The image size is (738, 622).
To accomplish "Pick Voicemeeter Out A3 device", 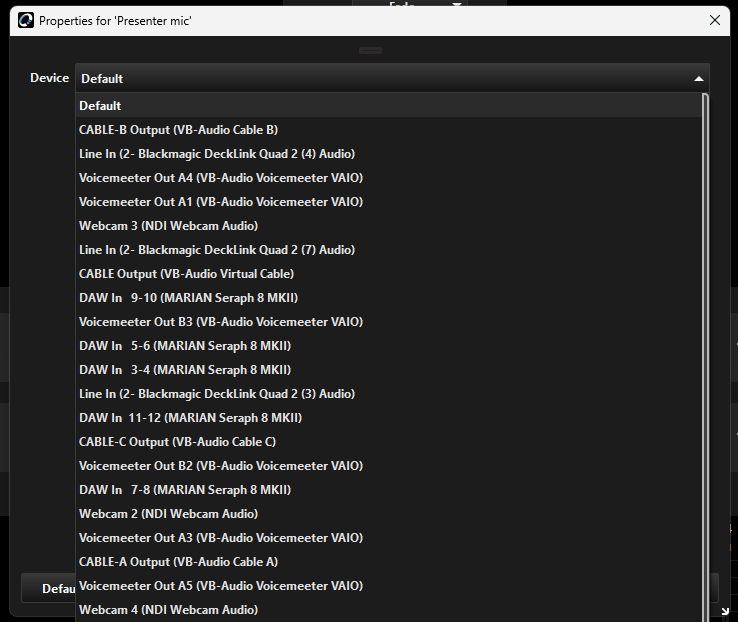I will point(389,537).
